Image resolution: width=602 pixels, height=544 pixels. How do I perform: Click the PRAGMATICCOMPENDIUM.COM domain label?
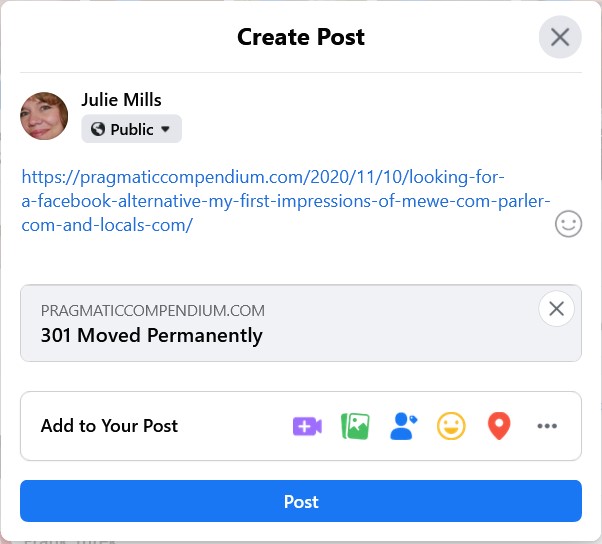tap(153, 311)
